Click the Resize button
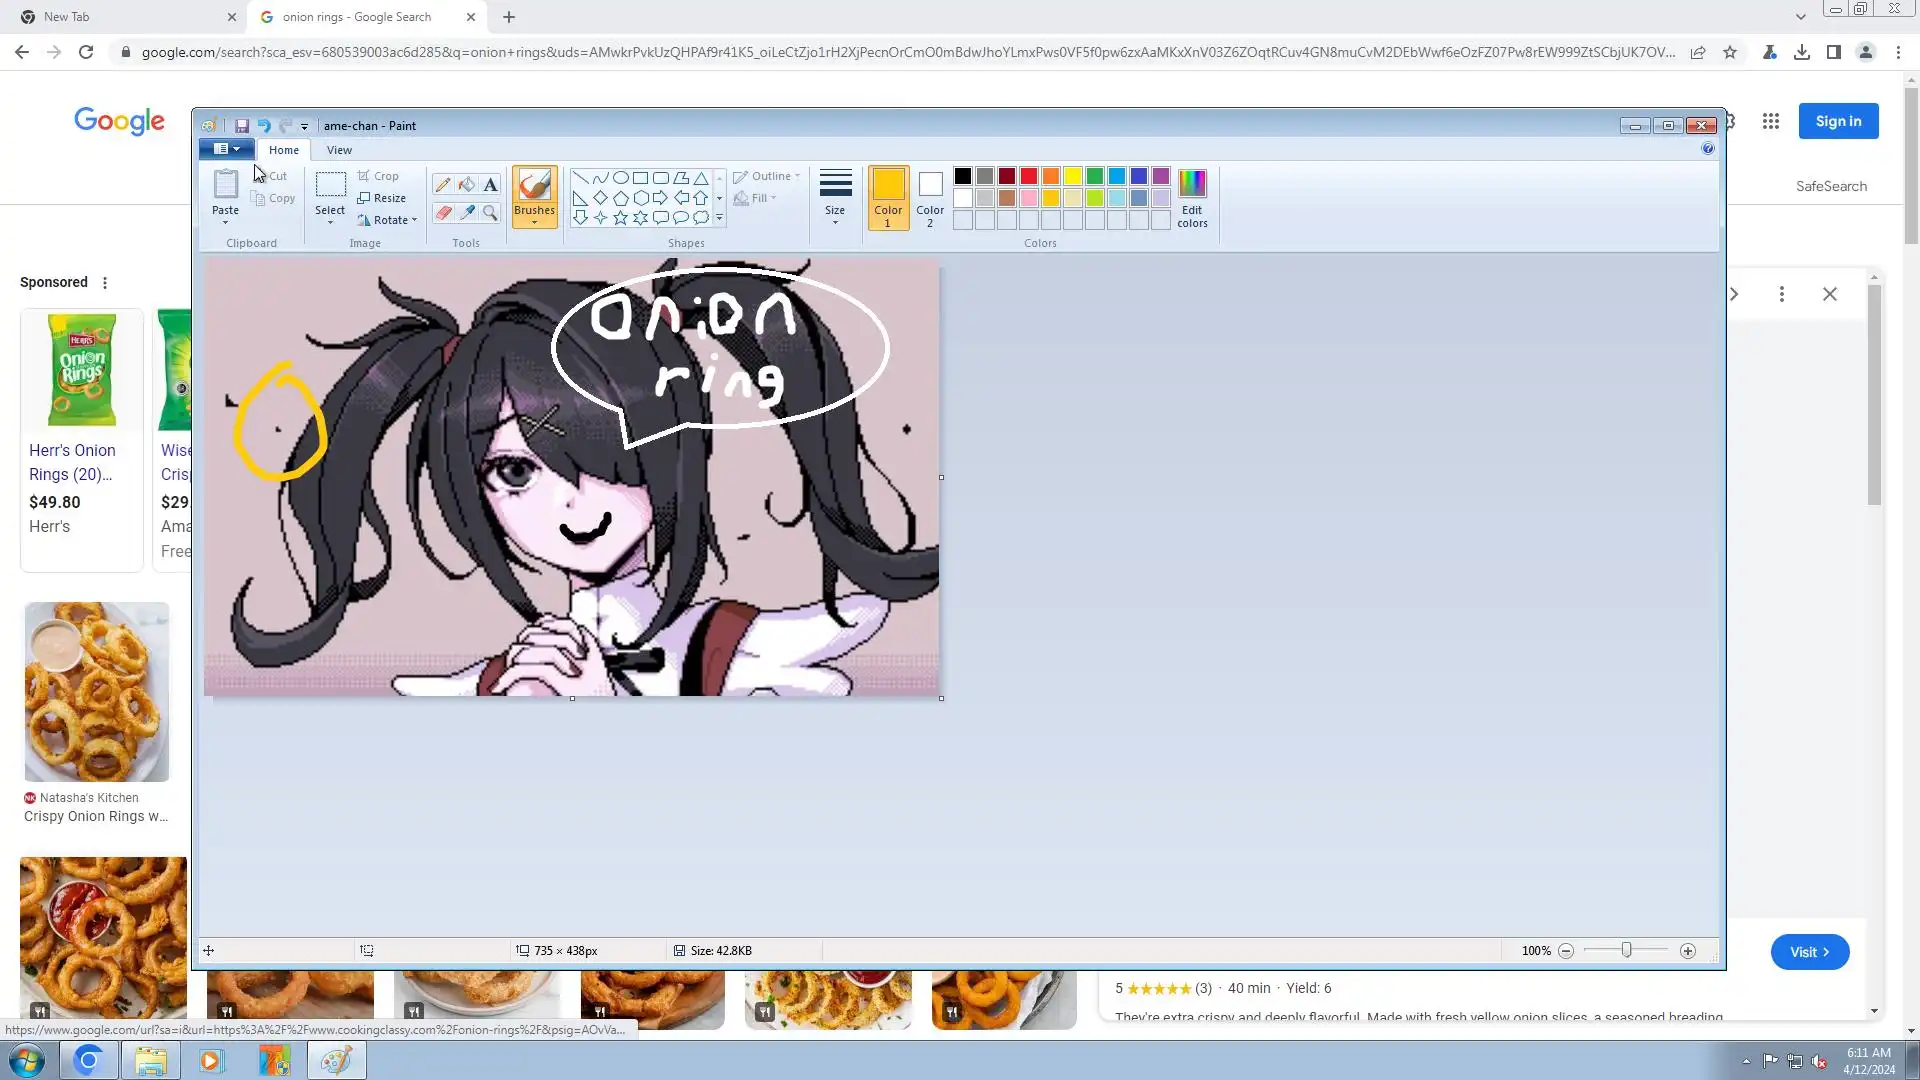The image size is (1920, 1080). click(x=382, y=198)
